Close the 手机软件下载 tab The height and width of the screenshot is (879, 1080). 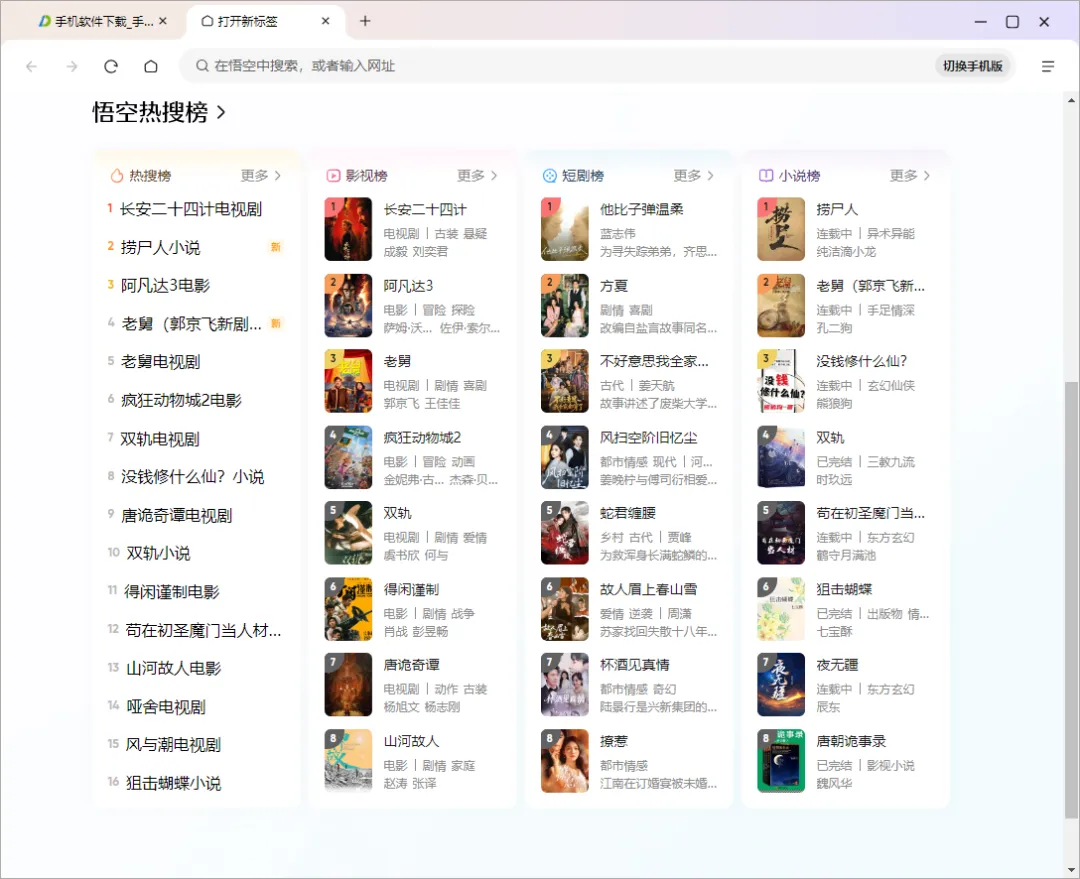click(163, 21)
